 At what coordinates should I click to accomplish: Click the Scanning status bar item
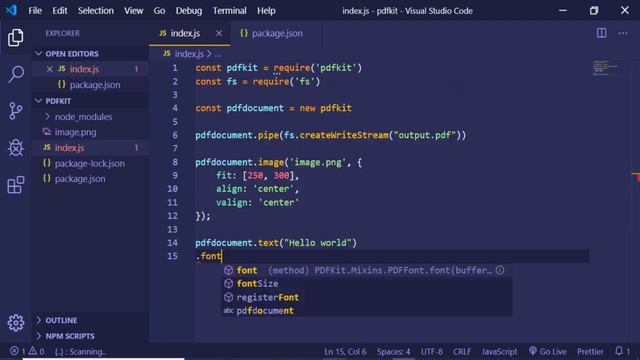click(80, 351)
